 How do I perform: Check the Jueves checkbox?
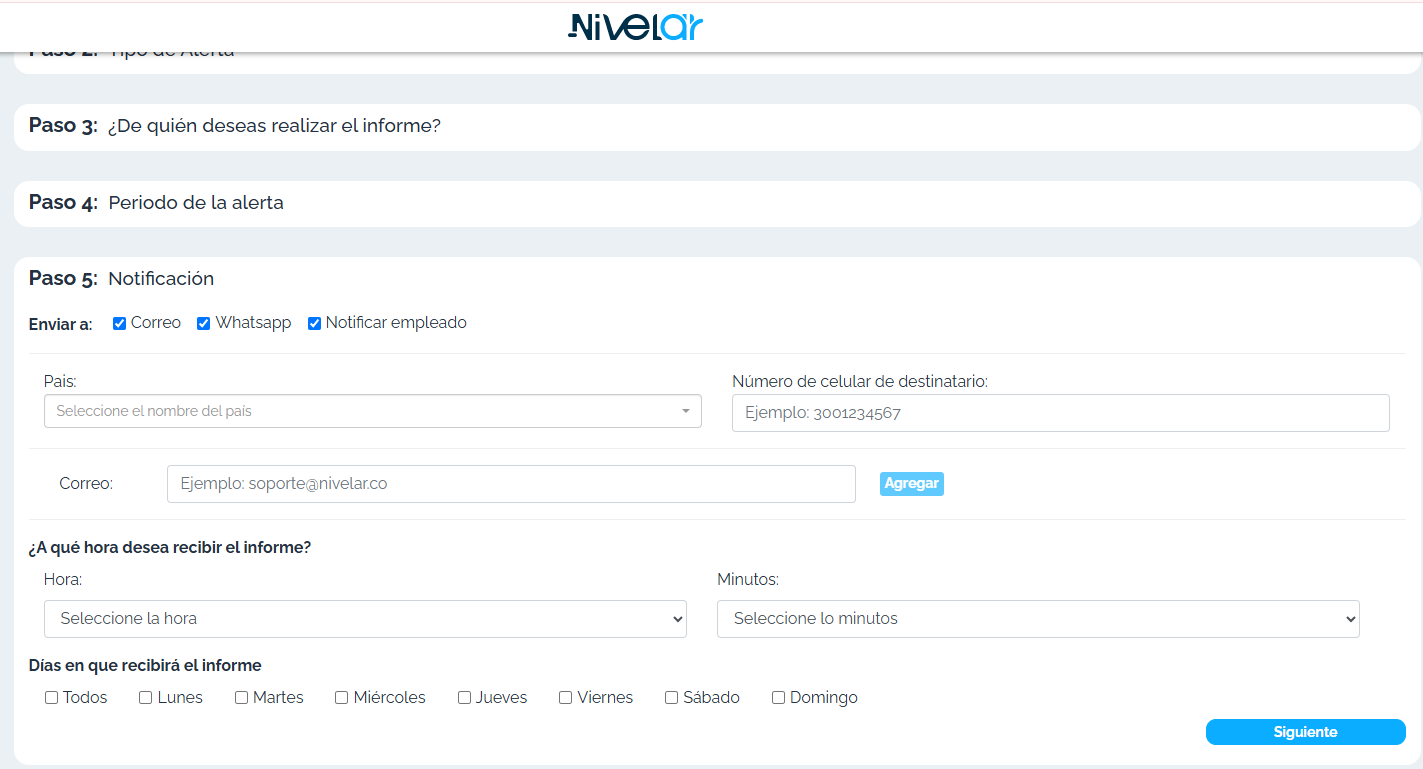click(x=465, y=698)
